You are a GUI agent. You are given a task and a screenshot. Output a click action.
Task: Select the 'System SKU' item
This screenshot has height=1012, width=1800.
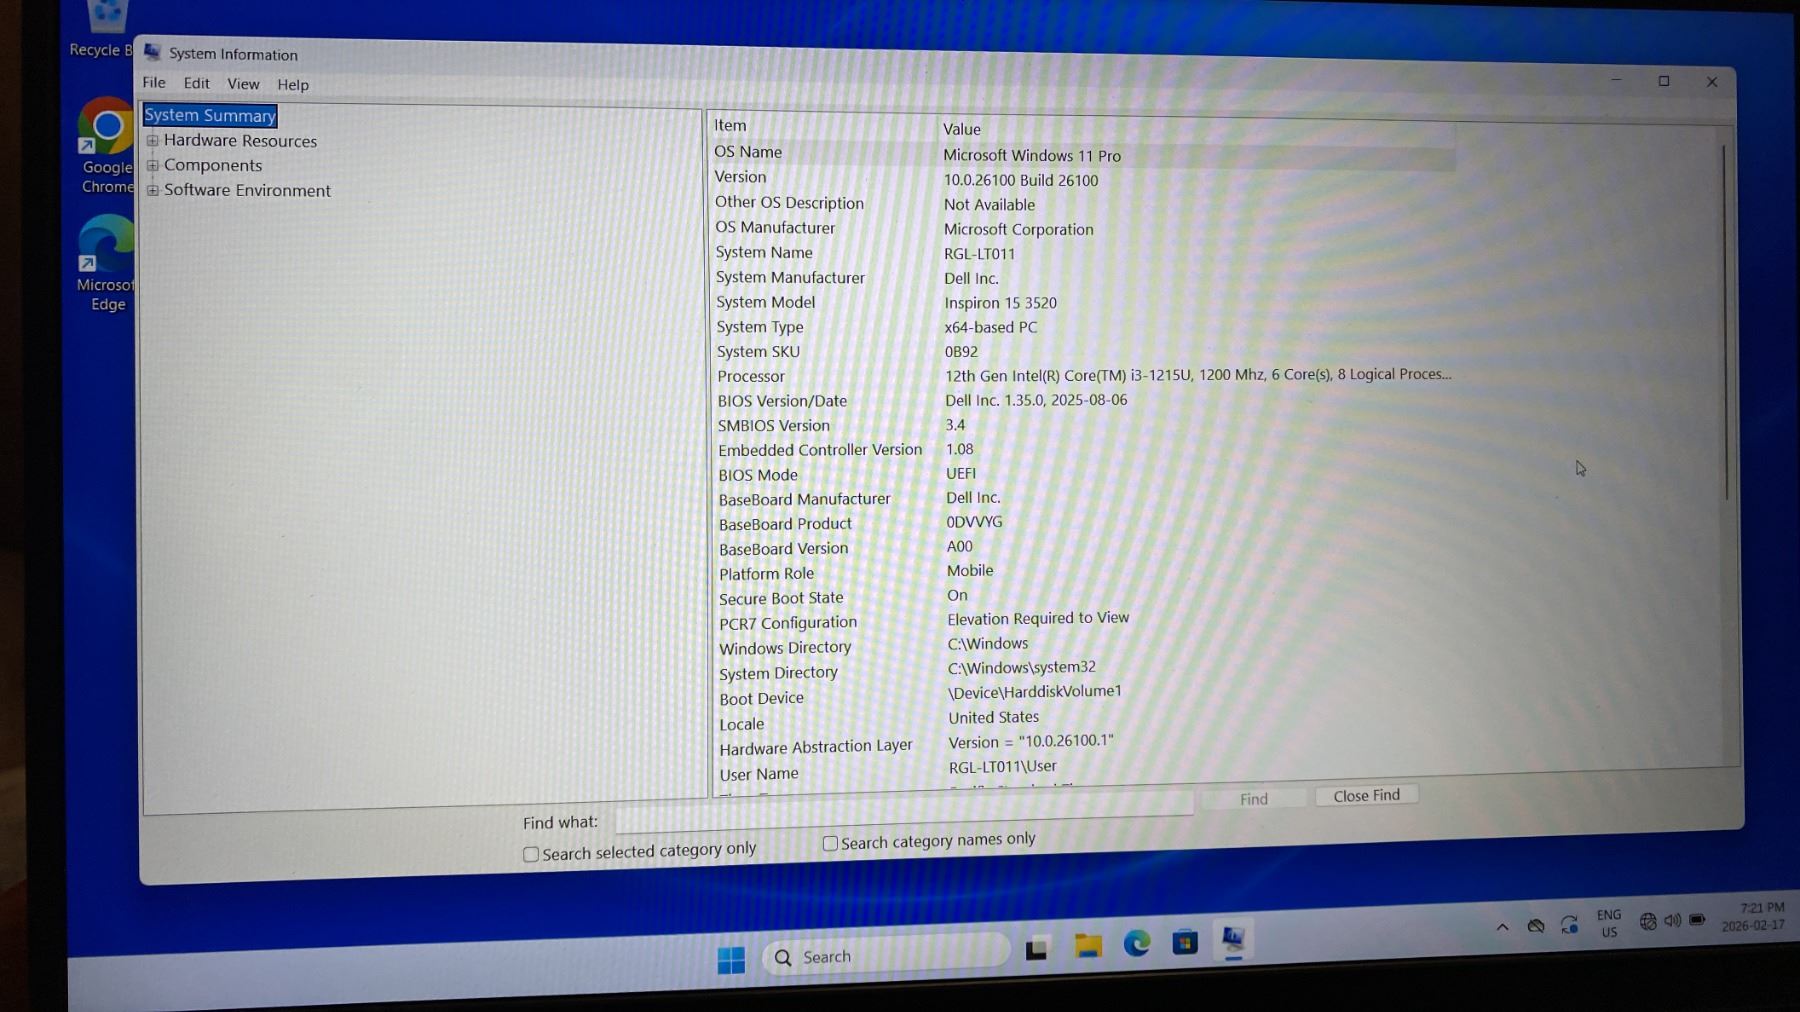click(758, 352)
